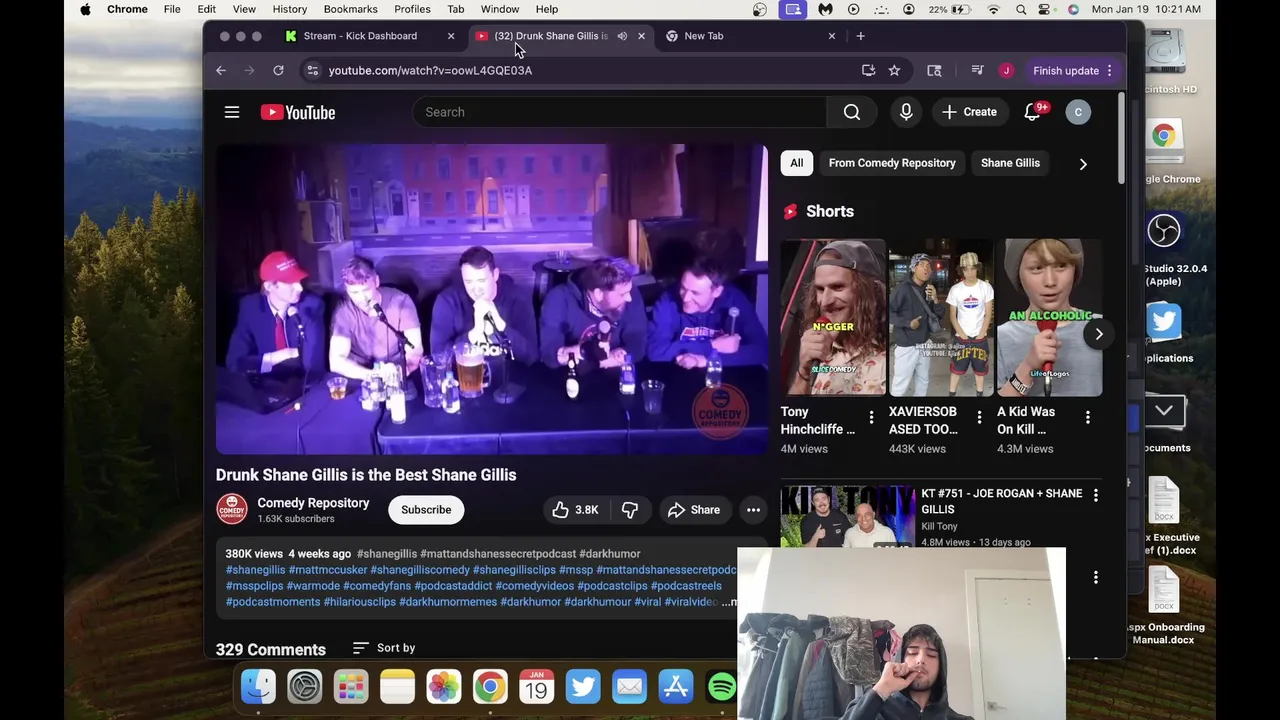Open Chrome media controls icon
The height and width of the screenshot is (720, 1280).
click(977, 70)
